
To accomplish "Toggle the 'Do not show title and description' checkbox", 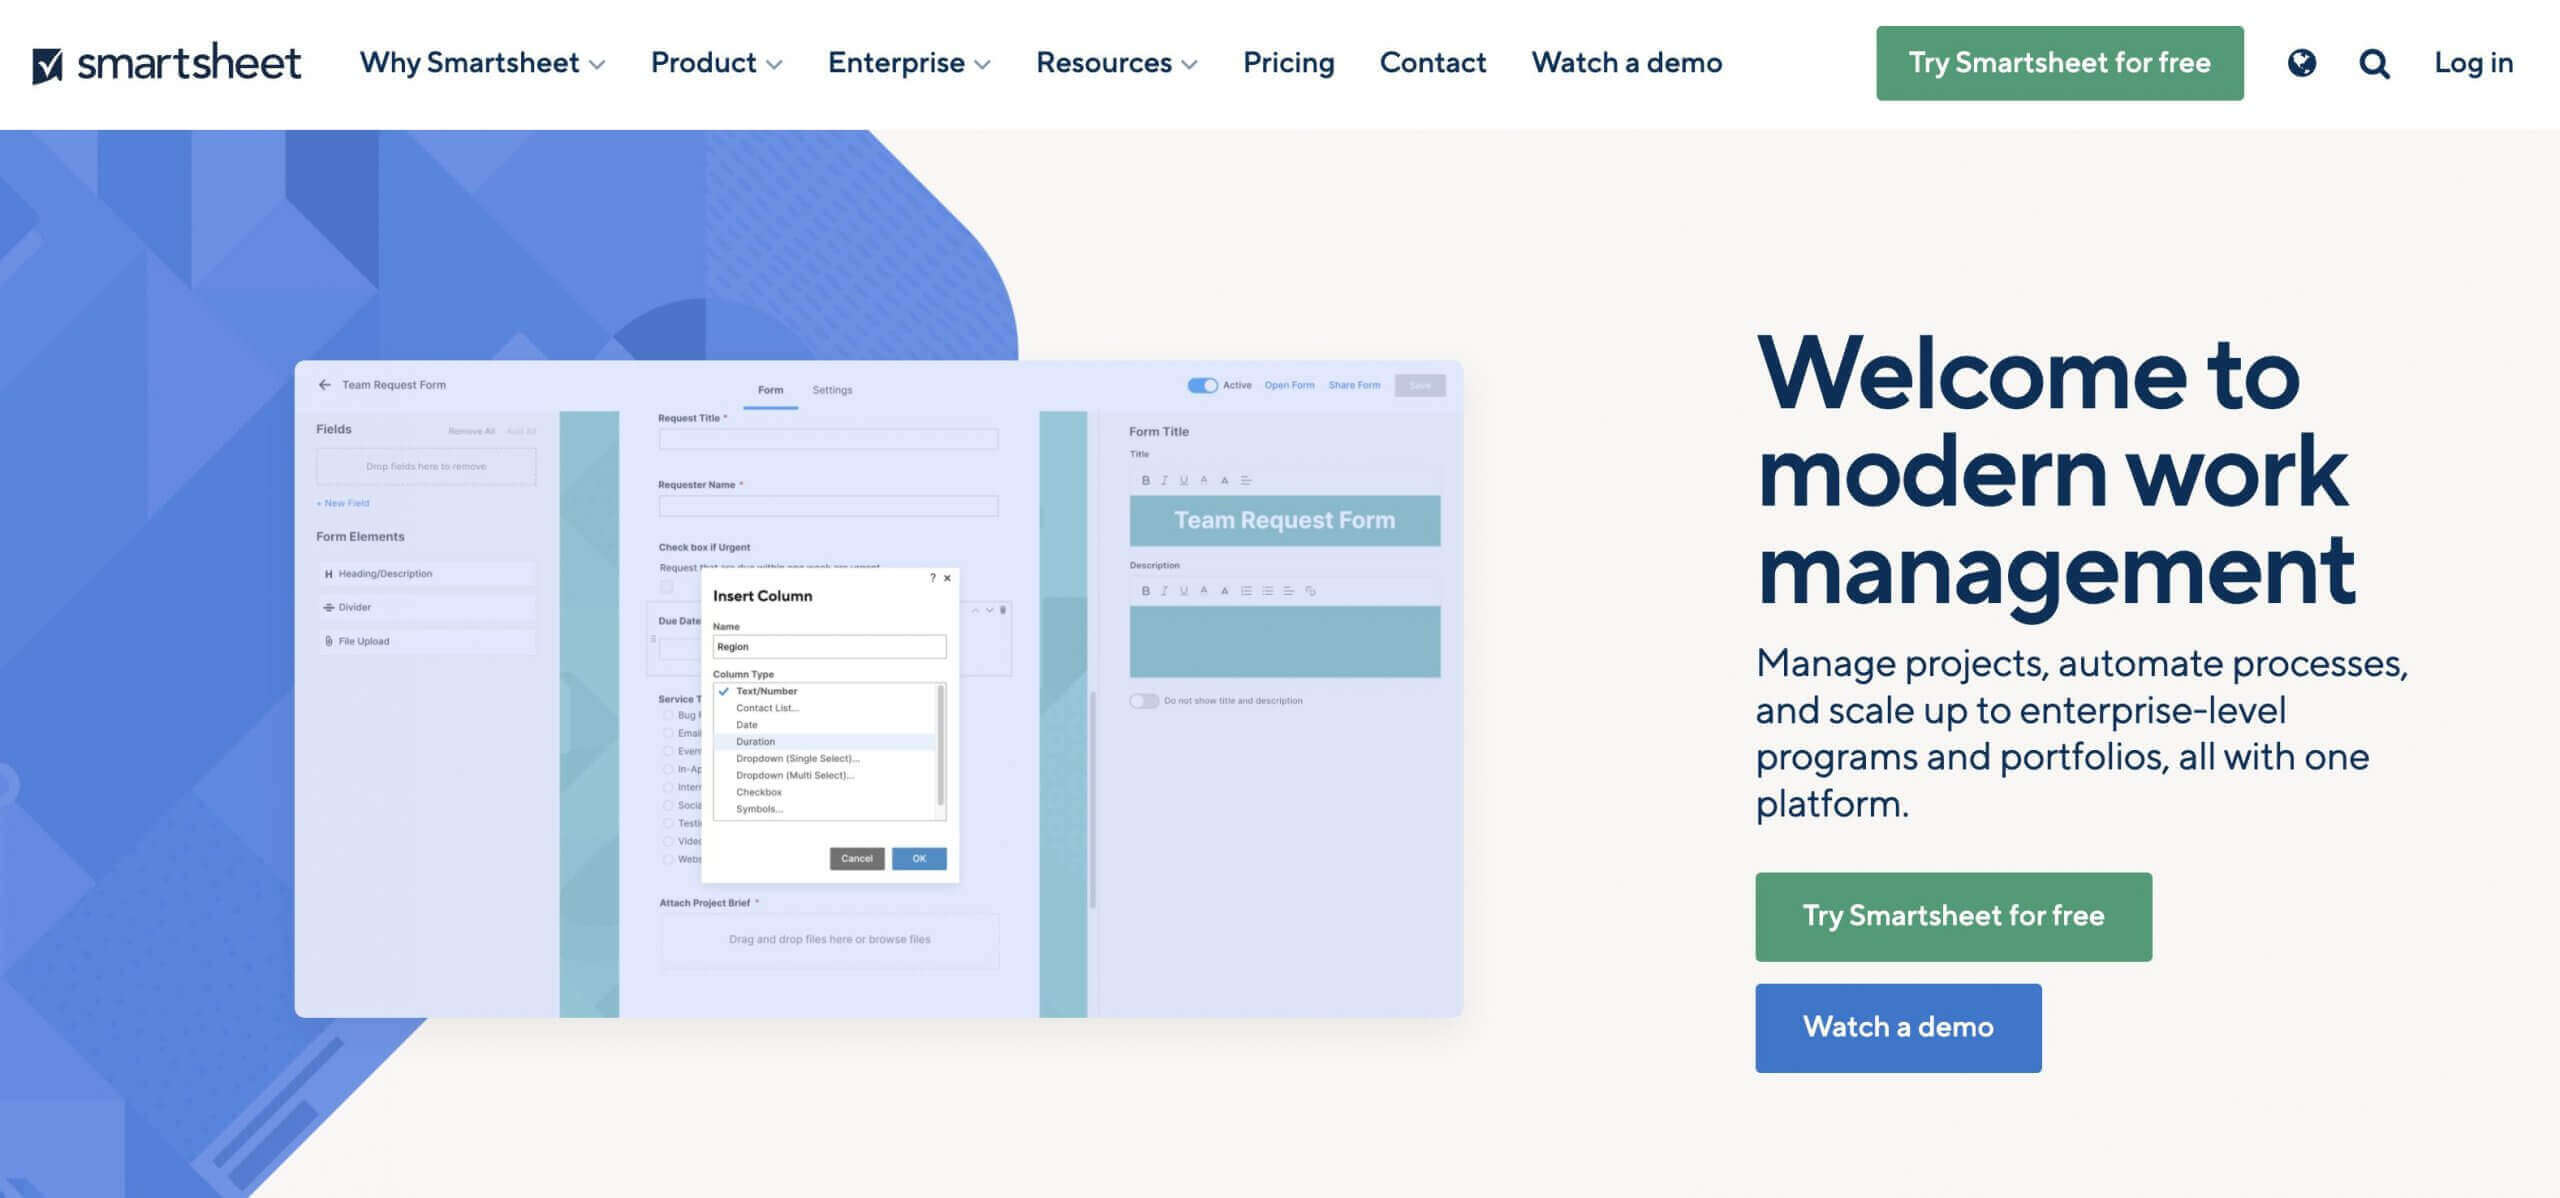I will tap(1143, 700).
